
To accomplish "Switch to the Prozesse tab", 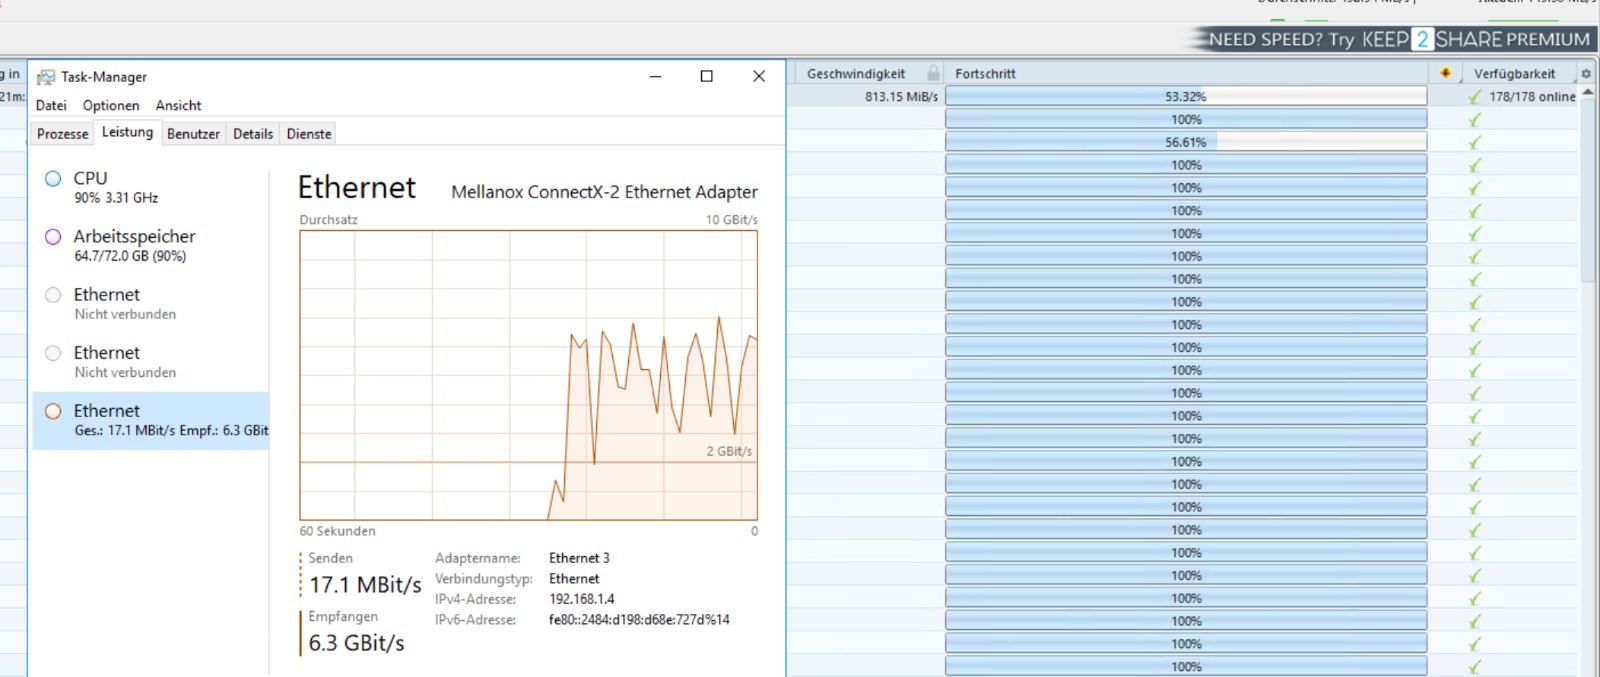I will [x=62, y=134].
